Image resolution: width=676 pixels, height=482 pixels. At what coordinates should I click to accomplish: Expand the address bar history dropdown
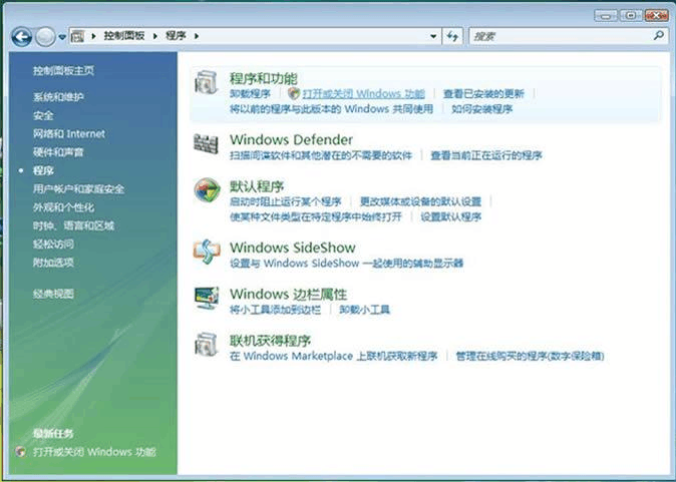click(434, 36)
